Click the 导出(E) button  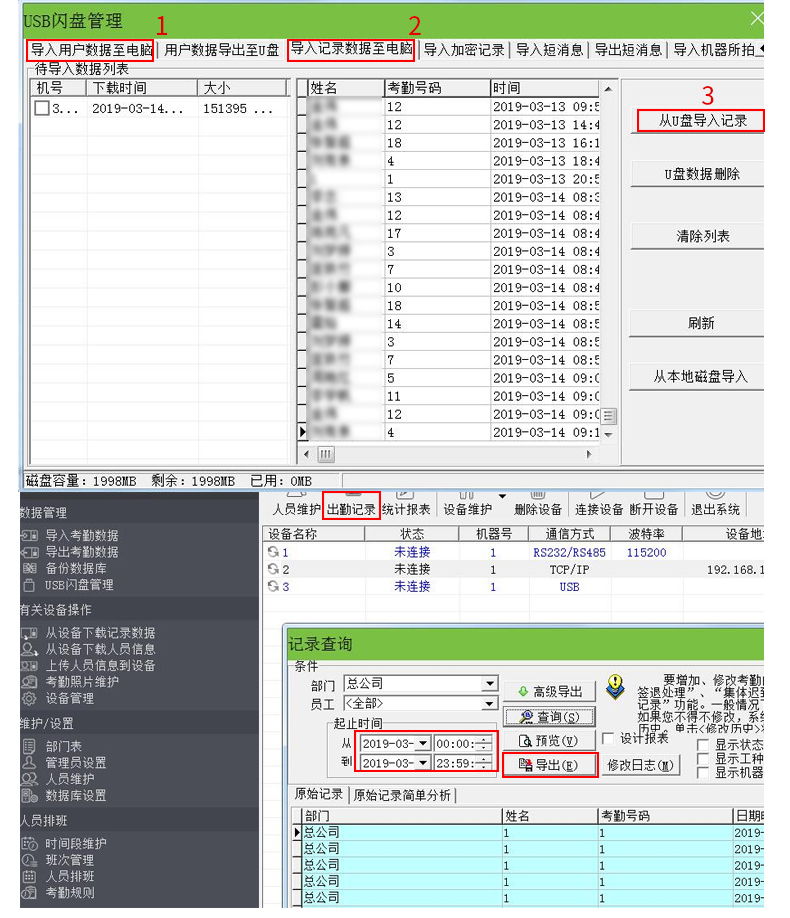pos(549,765)
